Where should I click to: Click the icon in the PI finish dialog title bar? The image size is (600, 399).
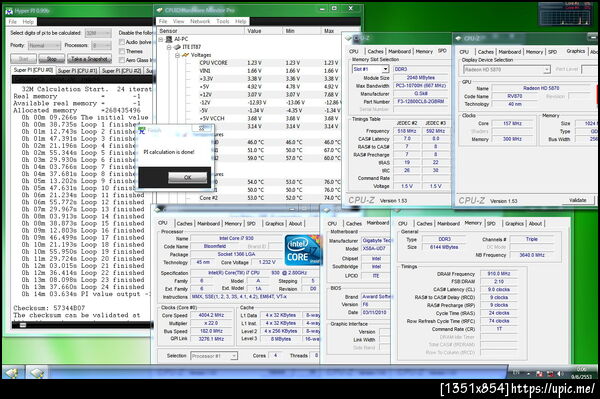142,130
